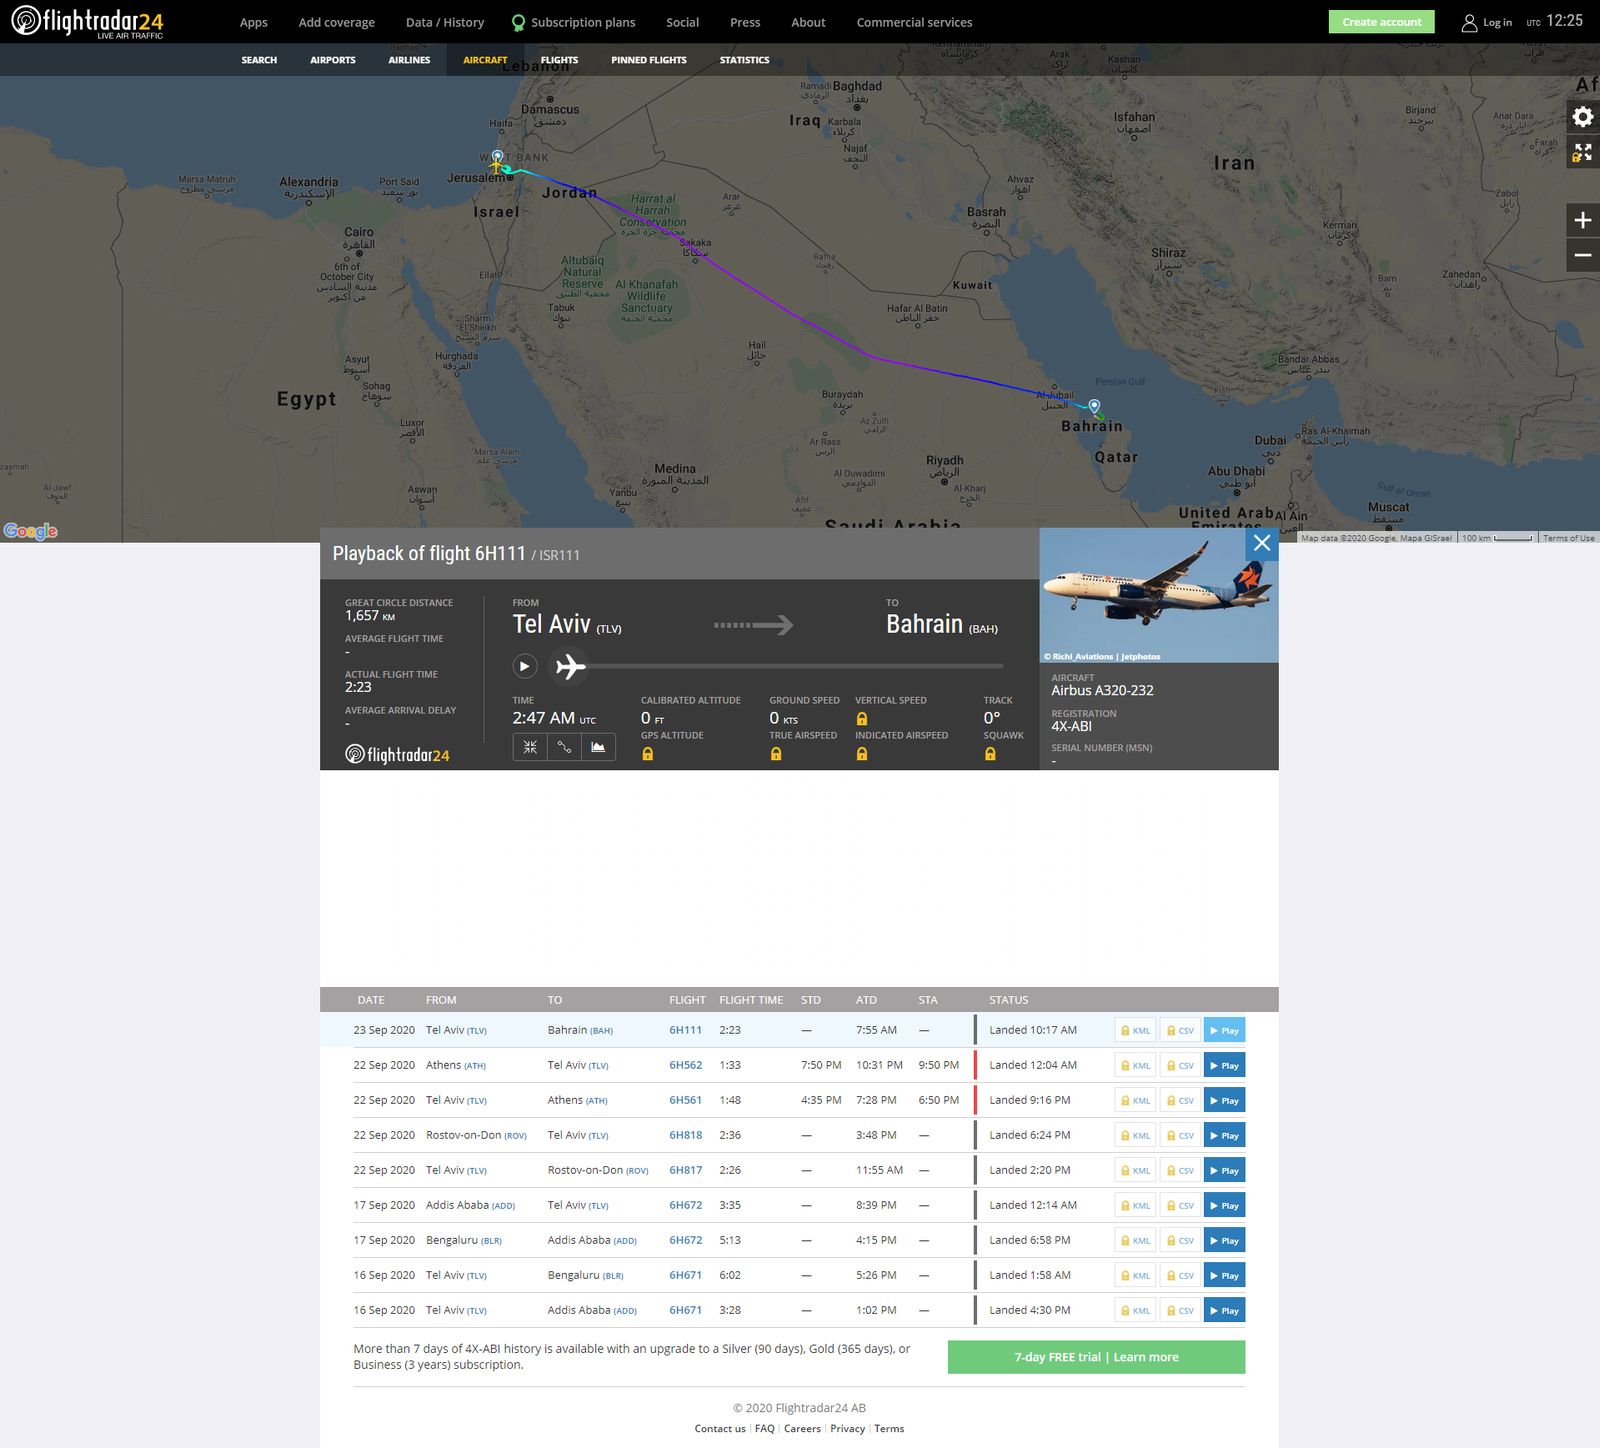The width and height of the screenshot is (1600, 1448).
Task: Play the 6H561 flight to Athens
Action: [1224, 1100]
